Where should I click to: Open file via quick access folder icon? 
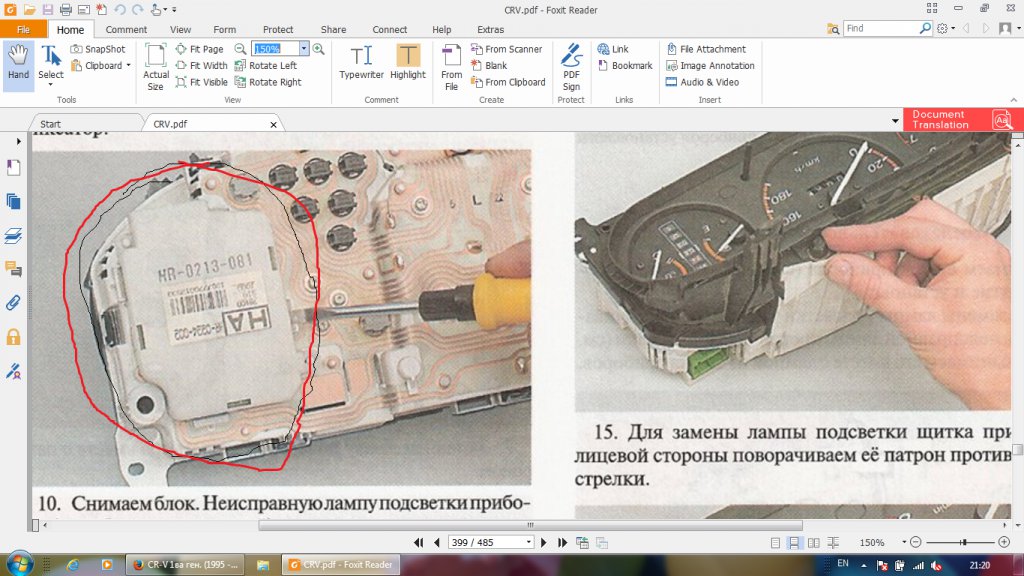29,10
